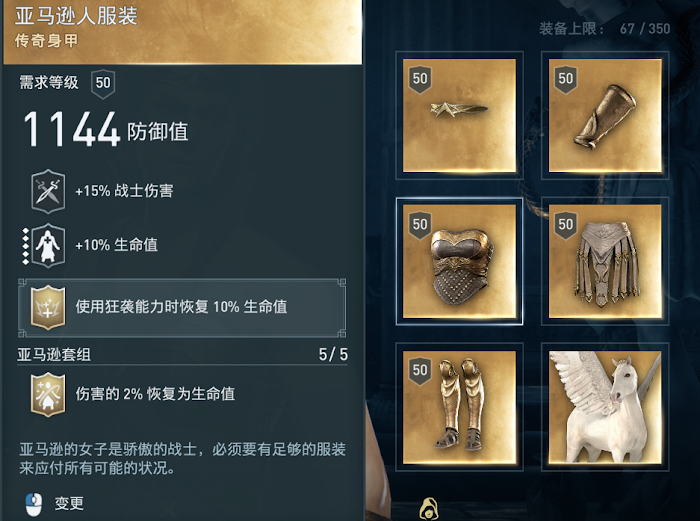The image size is (700, 521).
Task: Click the level 50 badge on headband
Action: [420, 79]
